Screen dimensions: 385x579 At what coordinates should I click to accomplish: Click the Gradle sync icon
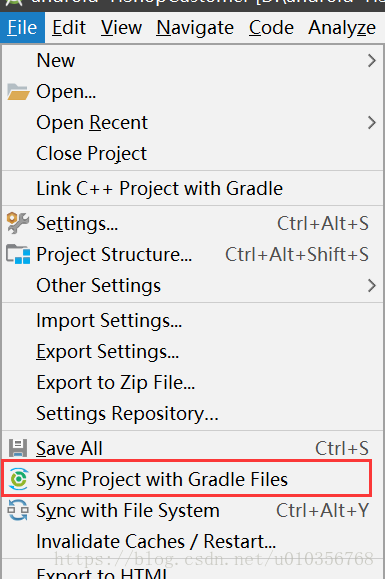tap(18, 479)
